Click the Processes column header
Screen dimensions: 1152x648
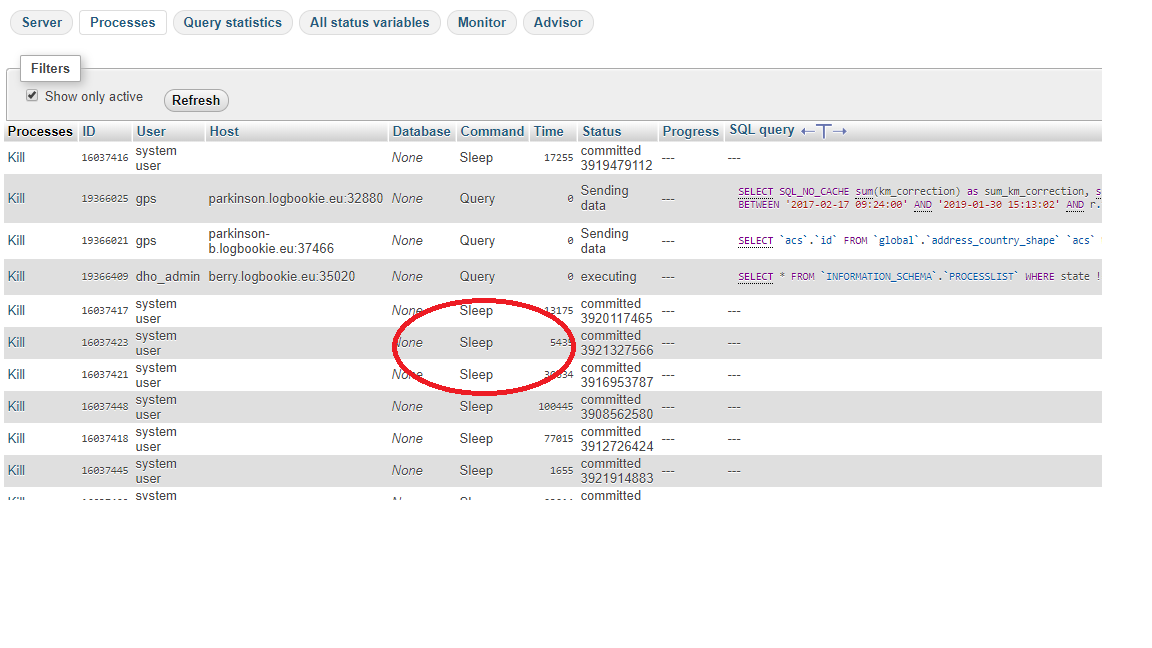(x=40, y=132)
